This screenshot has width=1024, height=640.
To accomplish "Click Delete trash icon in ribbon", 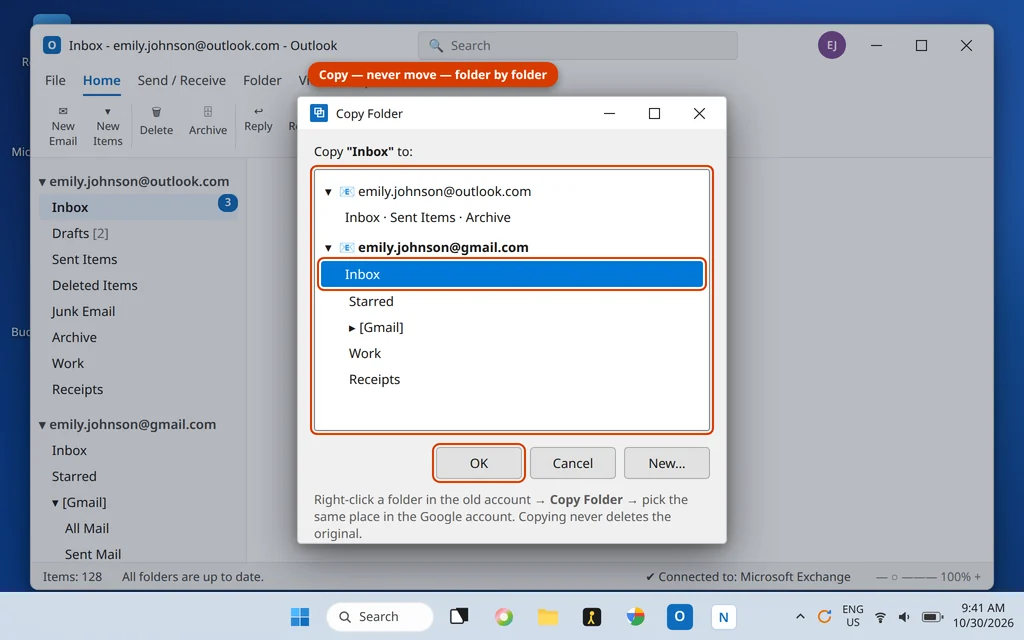I will click(x=156, y=112).
